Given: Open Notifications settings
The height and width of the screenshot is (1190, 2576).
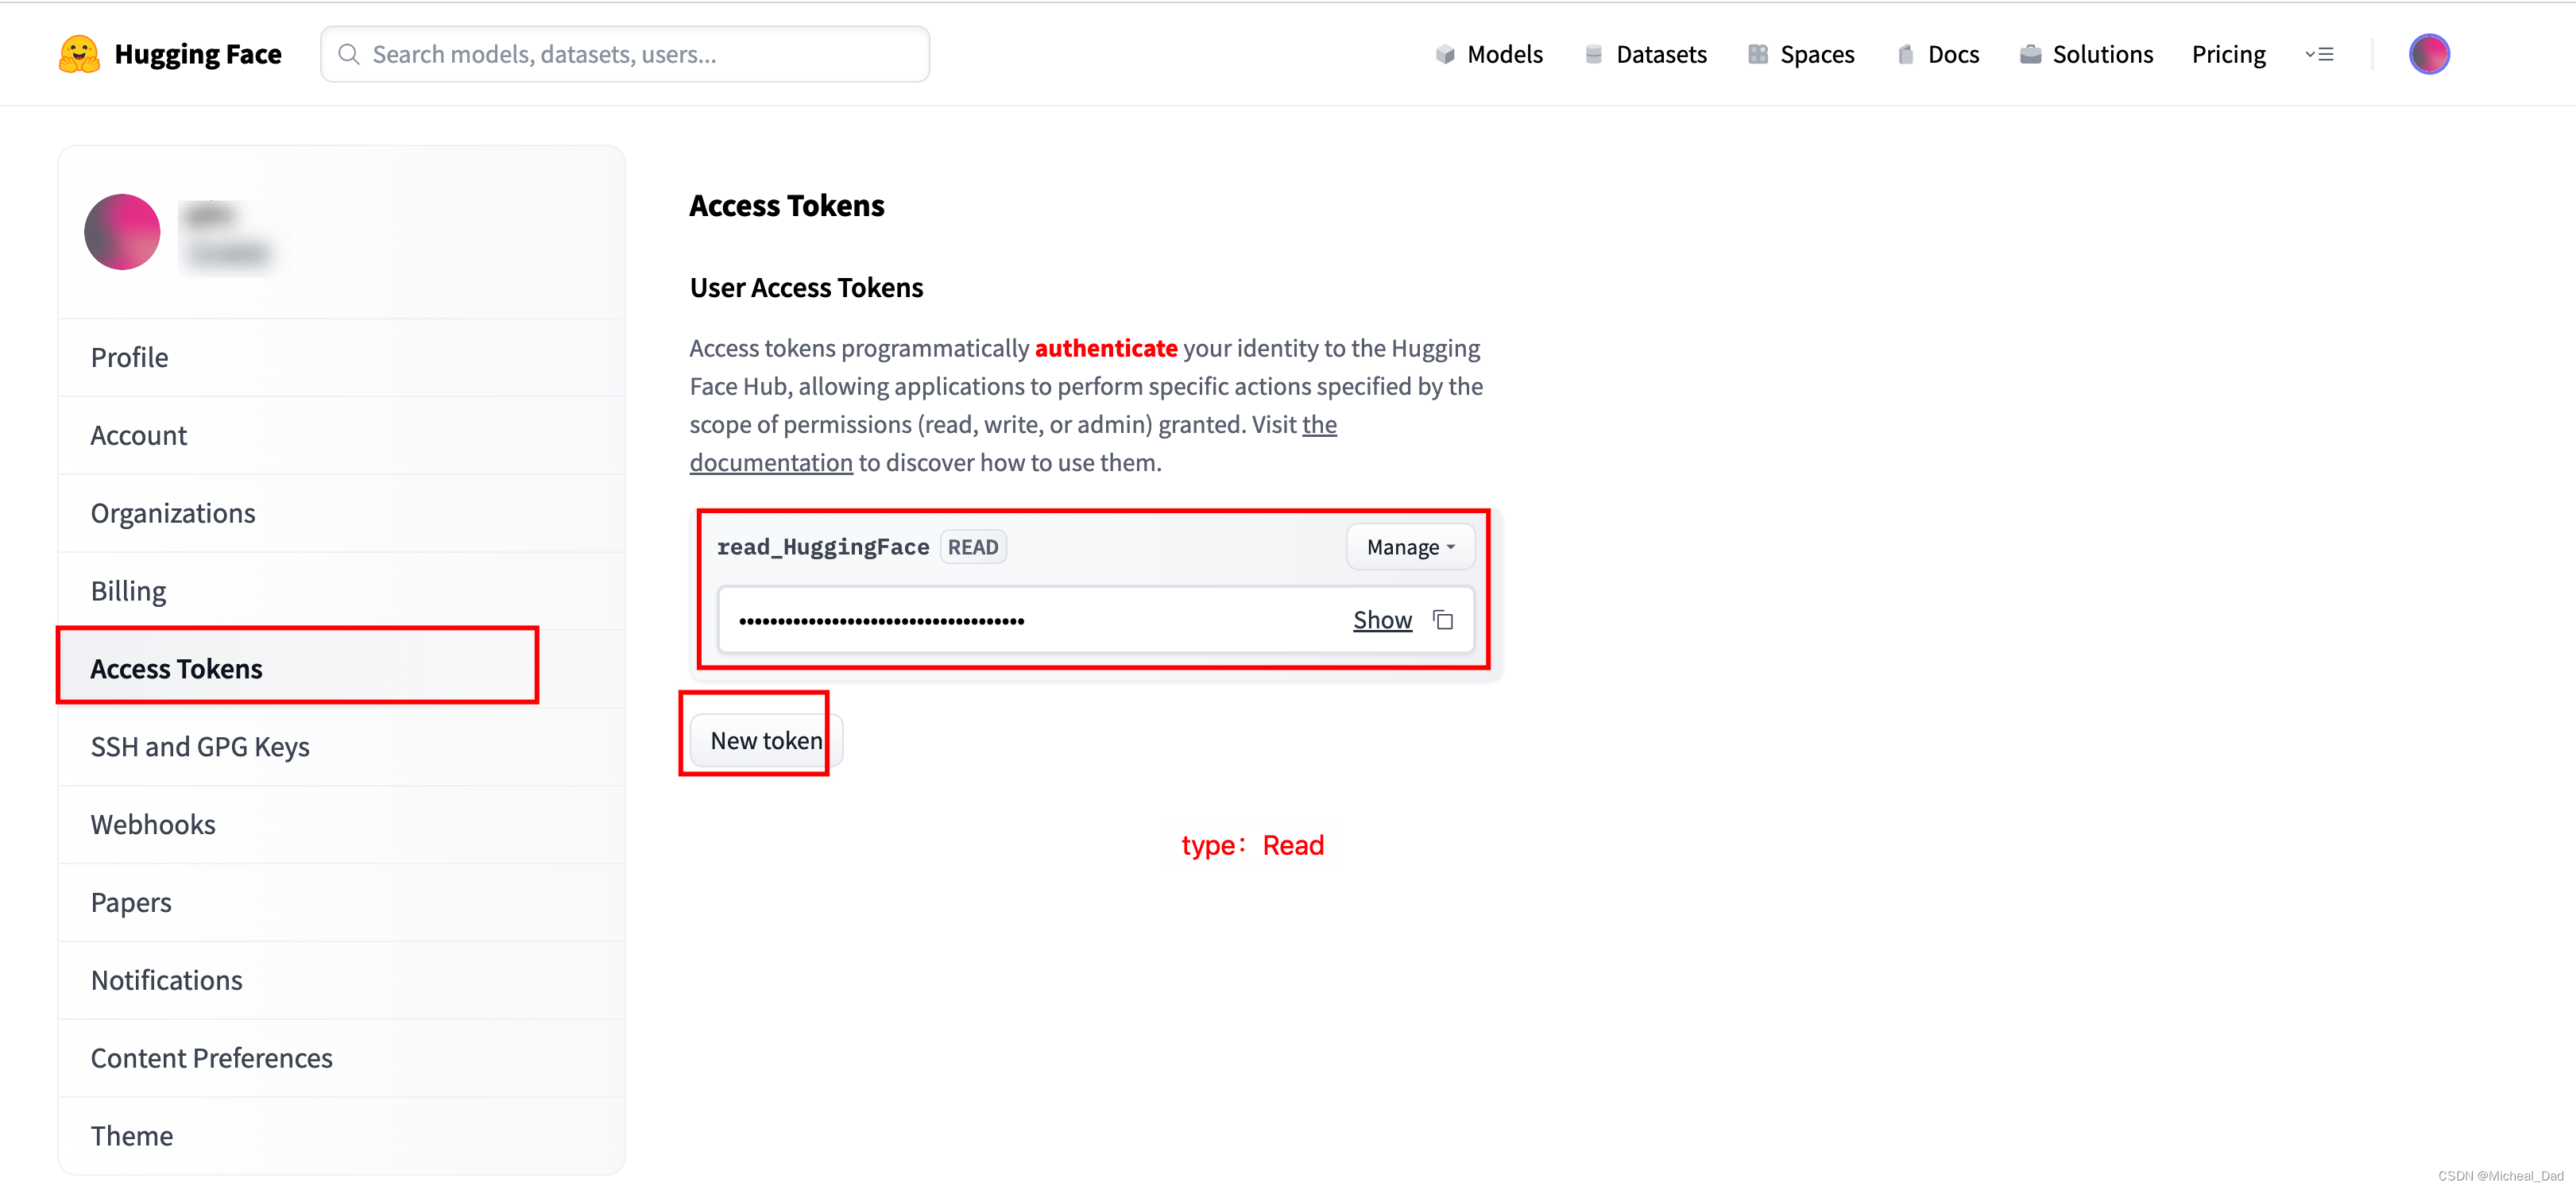Looking at the screenshot, I should 342,981.
